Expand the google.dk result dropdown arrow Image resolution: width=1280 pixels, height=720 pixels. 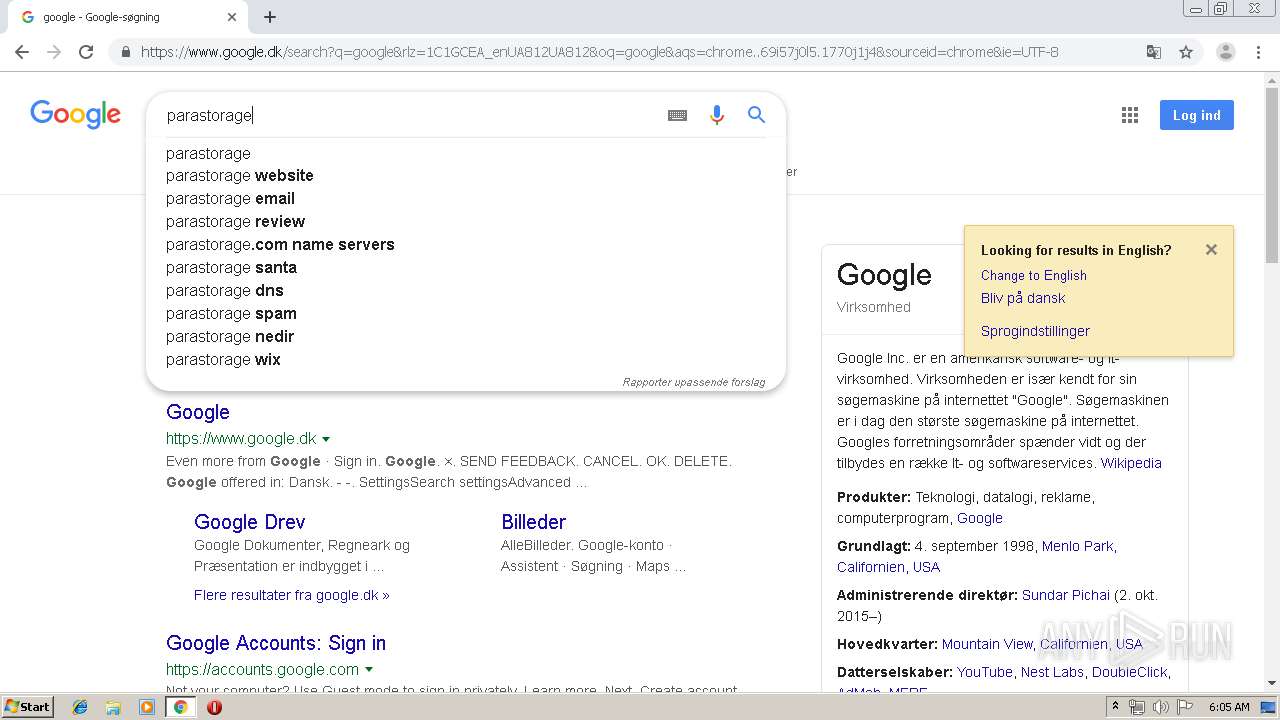pos(326,439)
